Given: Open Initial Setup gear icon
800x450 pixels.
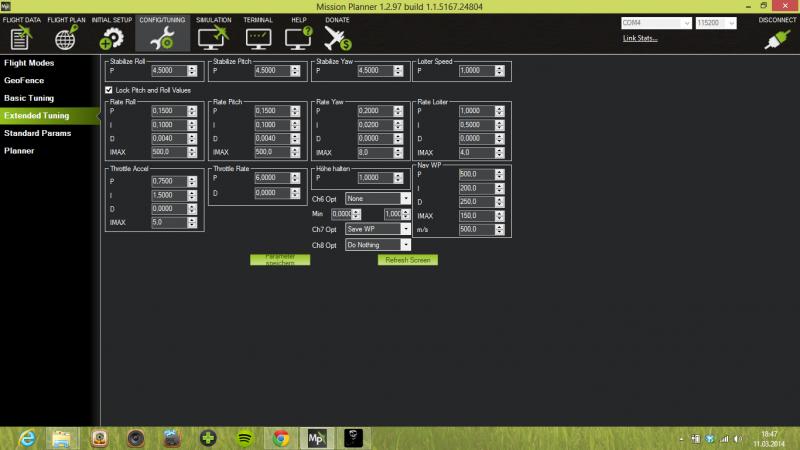Looking at the screenshot, I should [x=111, y=38].
